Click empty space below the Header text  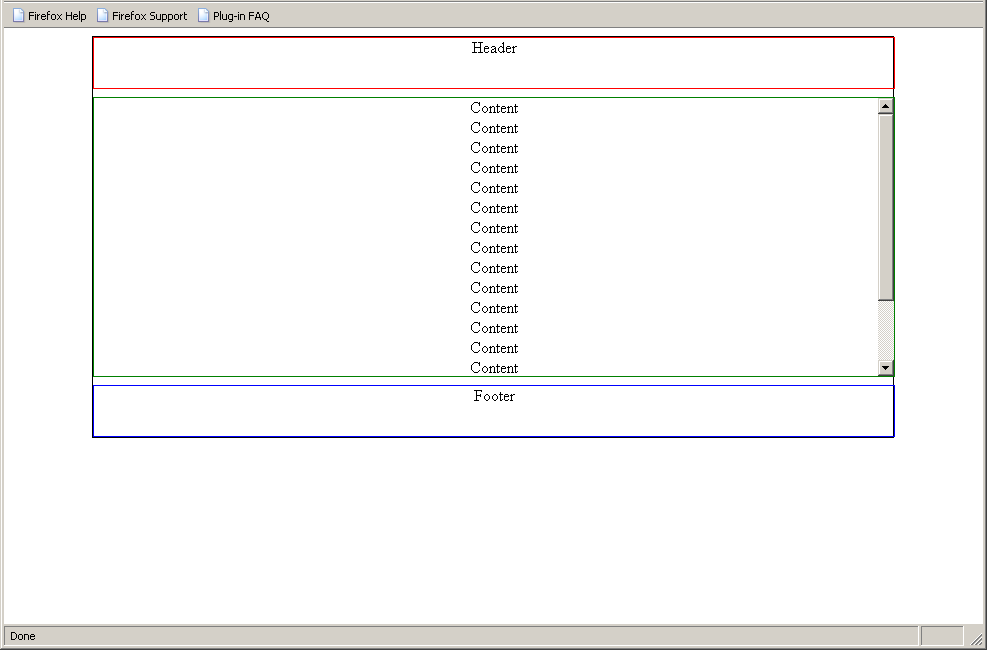point(494,74)
